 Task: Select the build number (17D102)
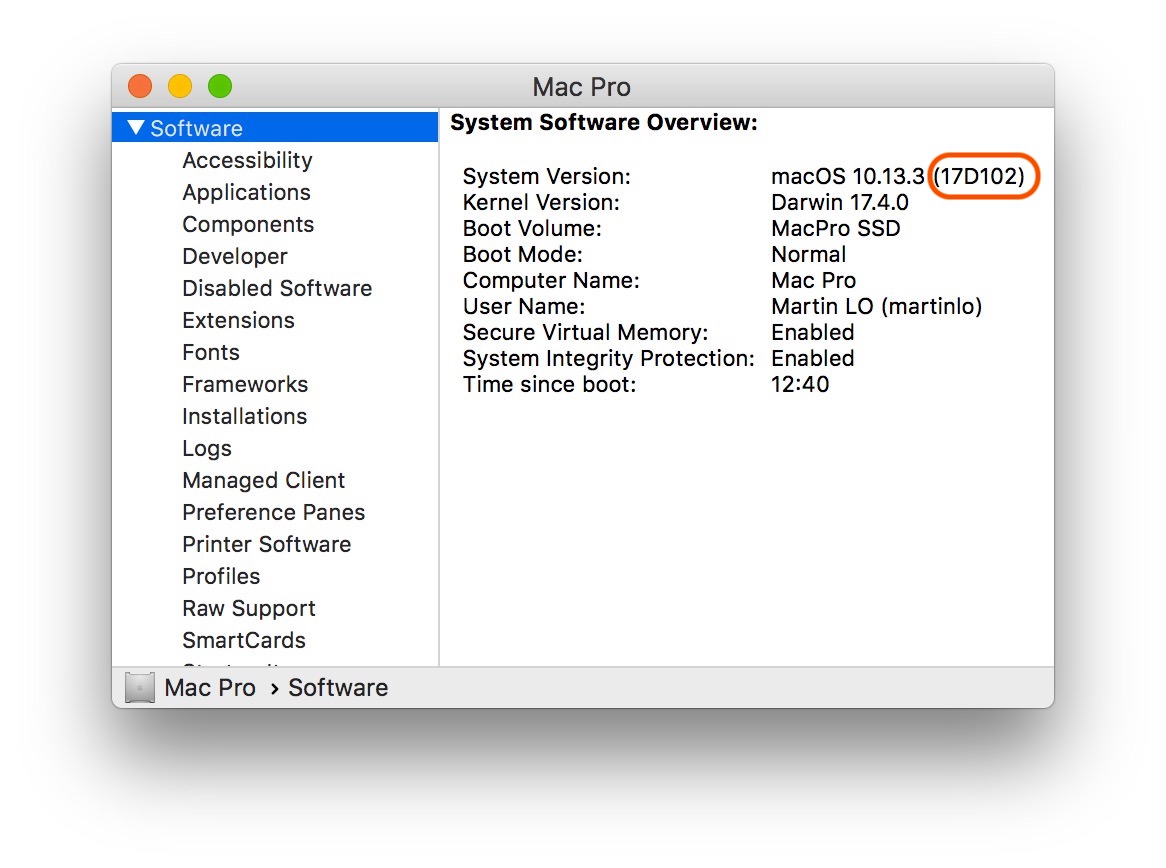[979, 176]
